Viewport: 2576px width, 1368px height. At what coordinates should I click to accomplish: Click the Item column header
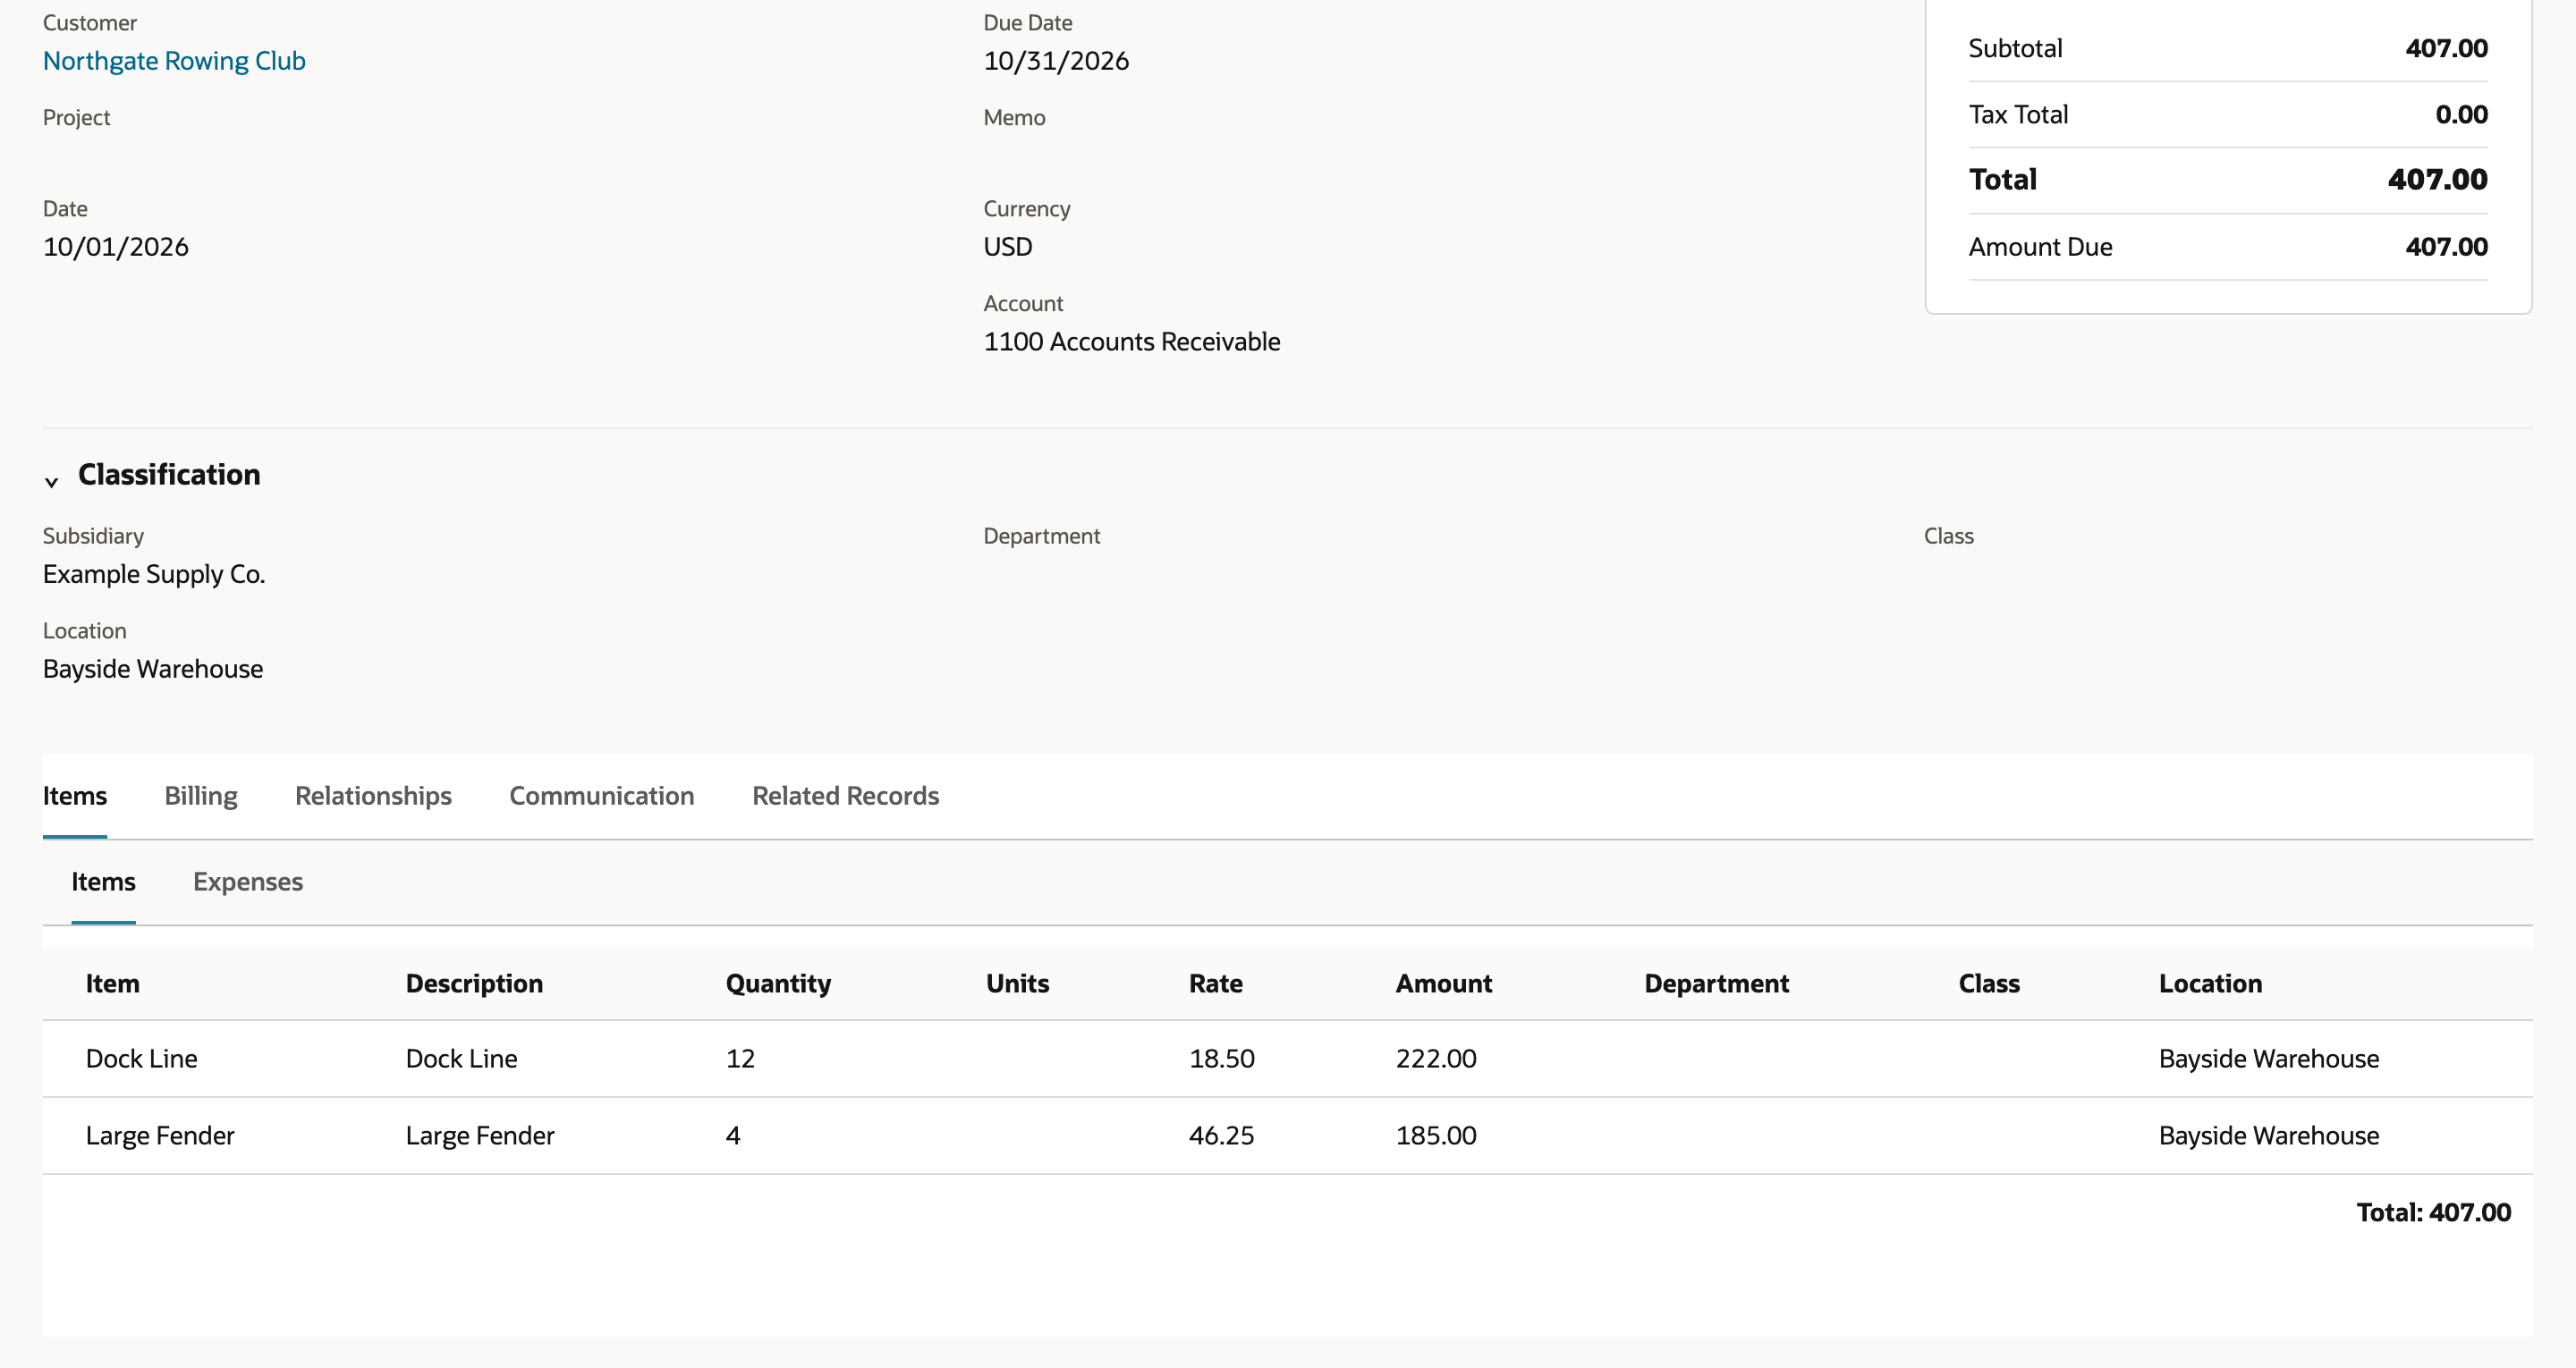tap(113, 984)
